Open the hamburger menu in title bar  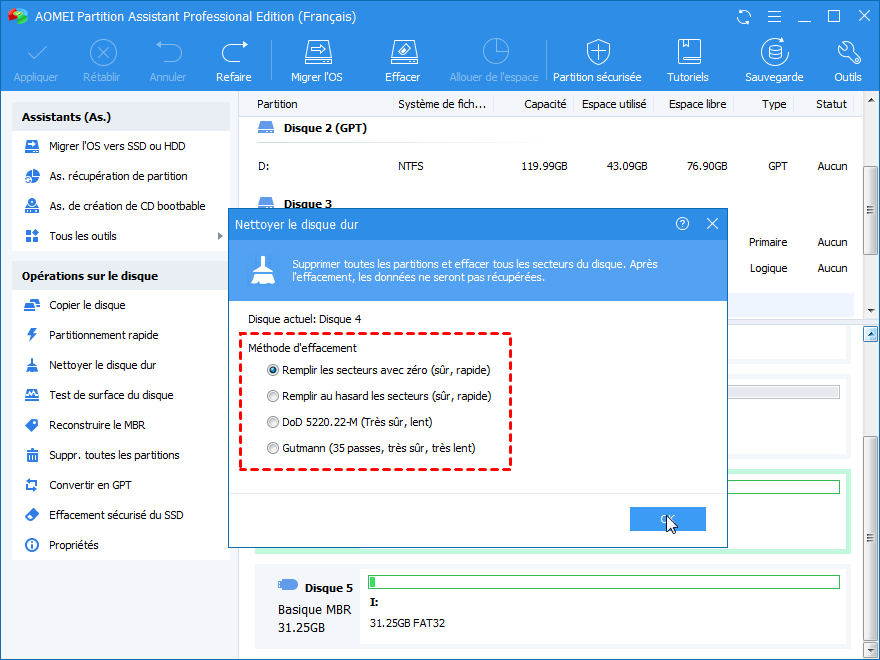click(774, 17)
